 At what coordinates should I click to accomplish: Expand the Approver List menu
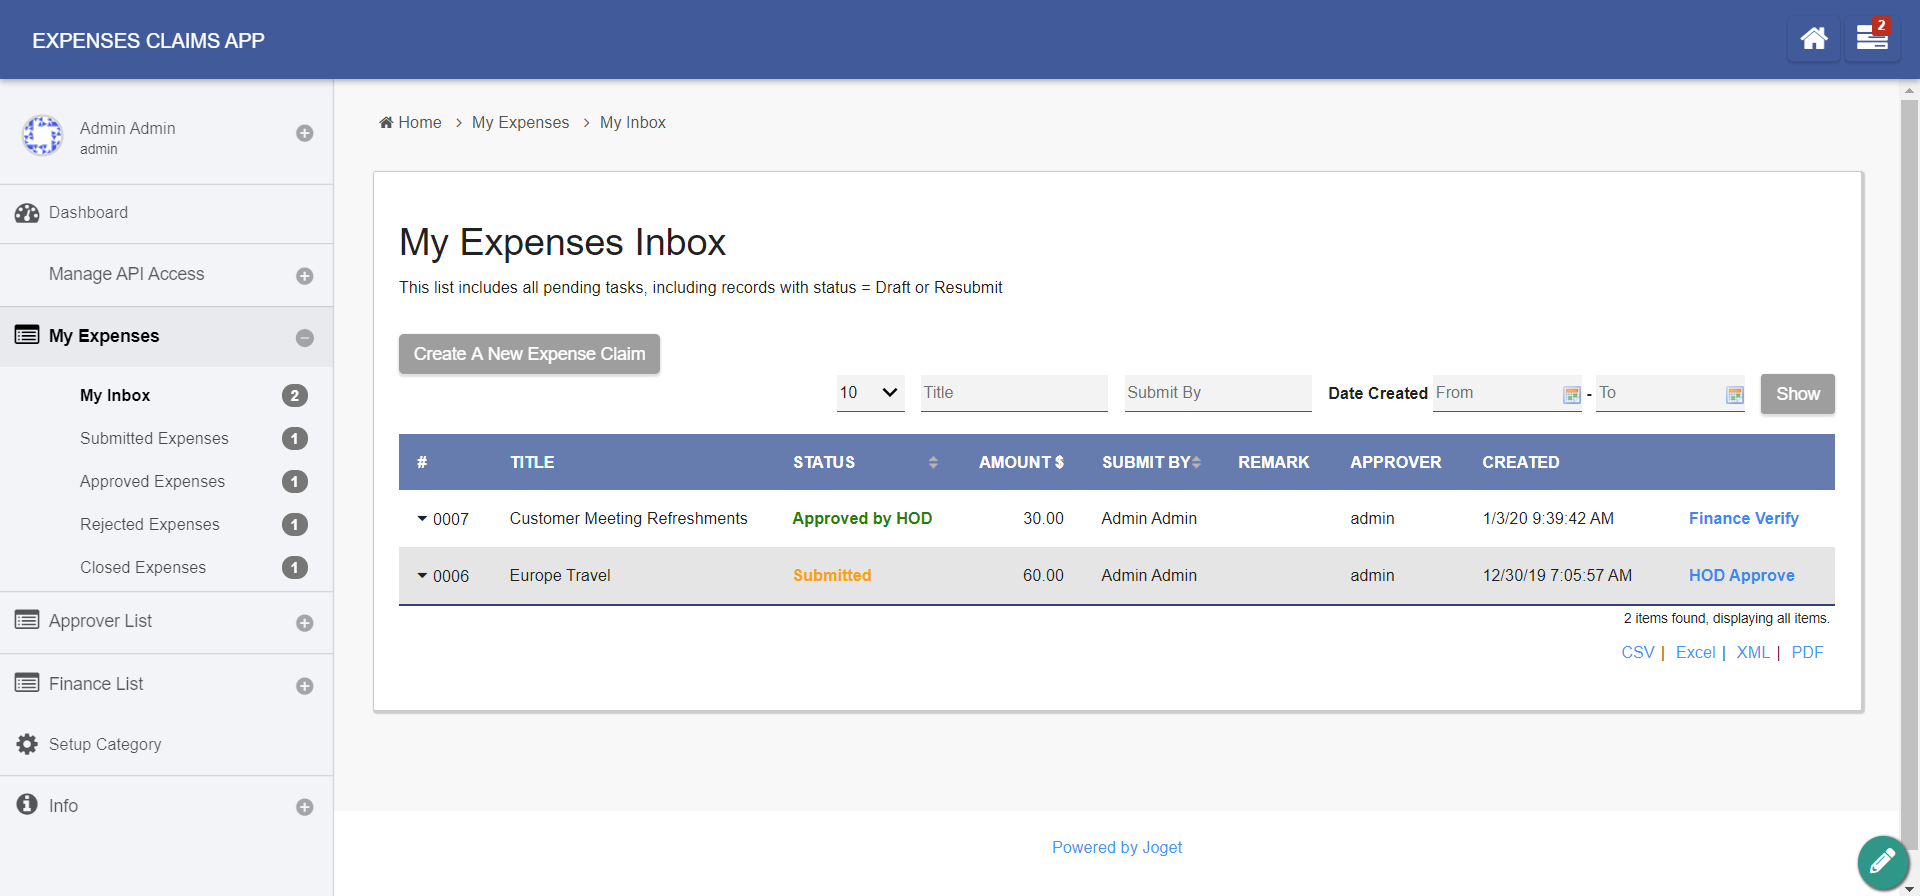[x=305, y=623]
